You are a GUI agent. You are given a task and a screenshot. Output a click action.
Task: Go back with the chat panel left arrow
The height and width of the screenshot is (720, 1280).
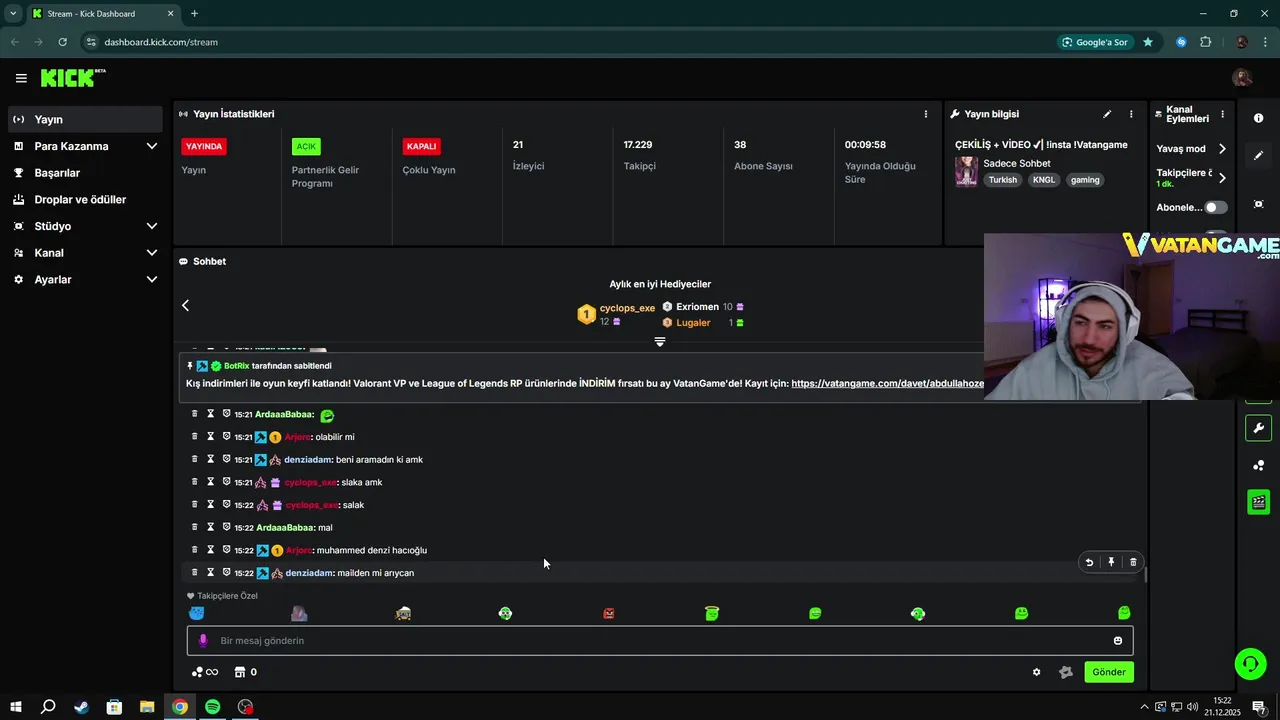tap(185, 305)
